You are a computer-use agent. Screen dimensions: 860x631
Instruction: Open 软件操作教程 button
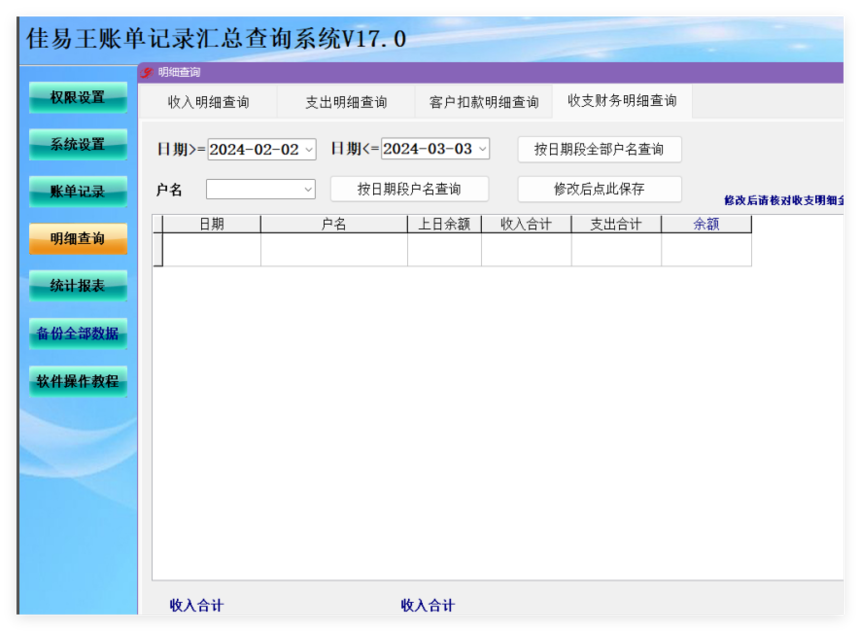pos(78,381)
